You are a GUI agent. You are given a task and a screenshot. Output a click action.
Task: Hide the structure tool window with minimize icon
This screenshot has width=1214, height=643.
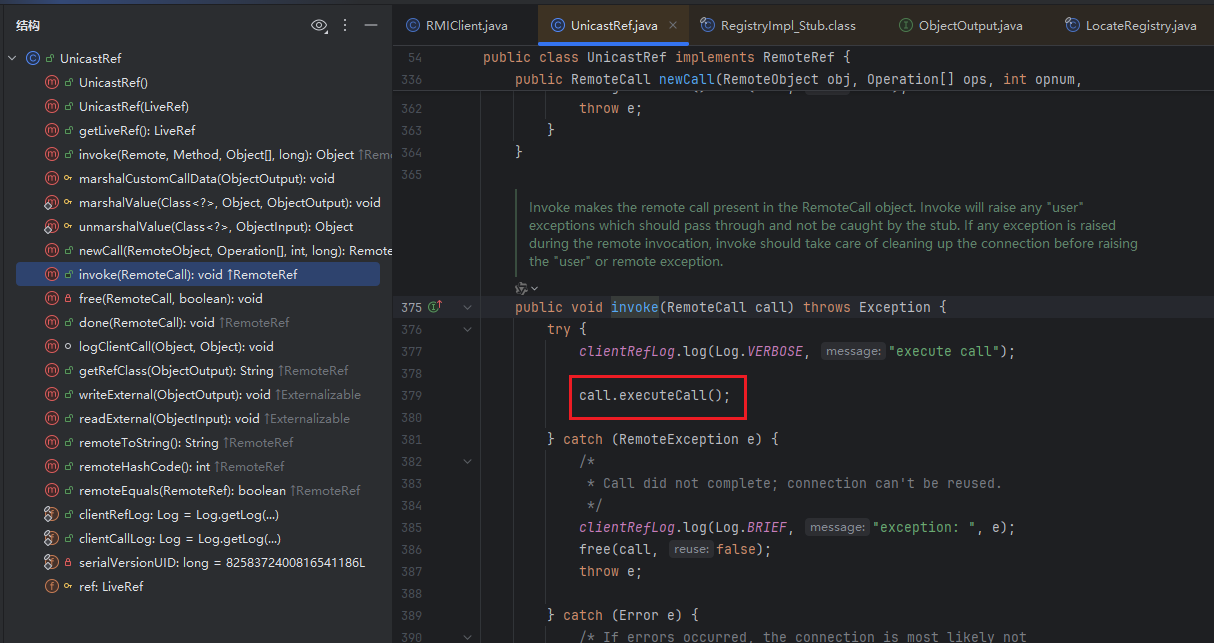pyautogui.click(x=371, y=25)
